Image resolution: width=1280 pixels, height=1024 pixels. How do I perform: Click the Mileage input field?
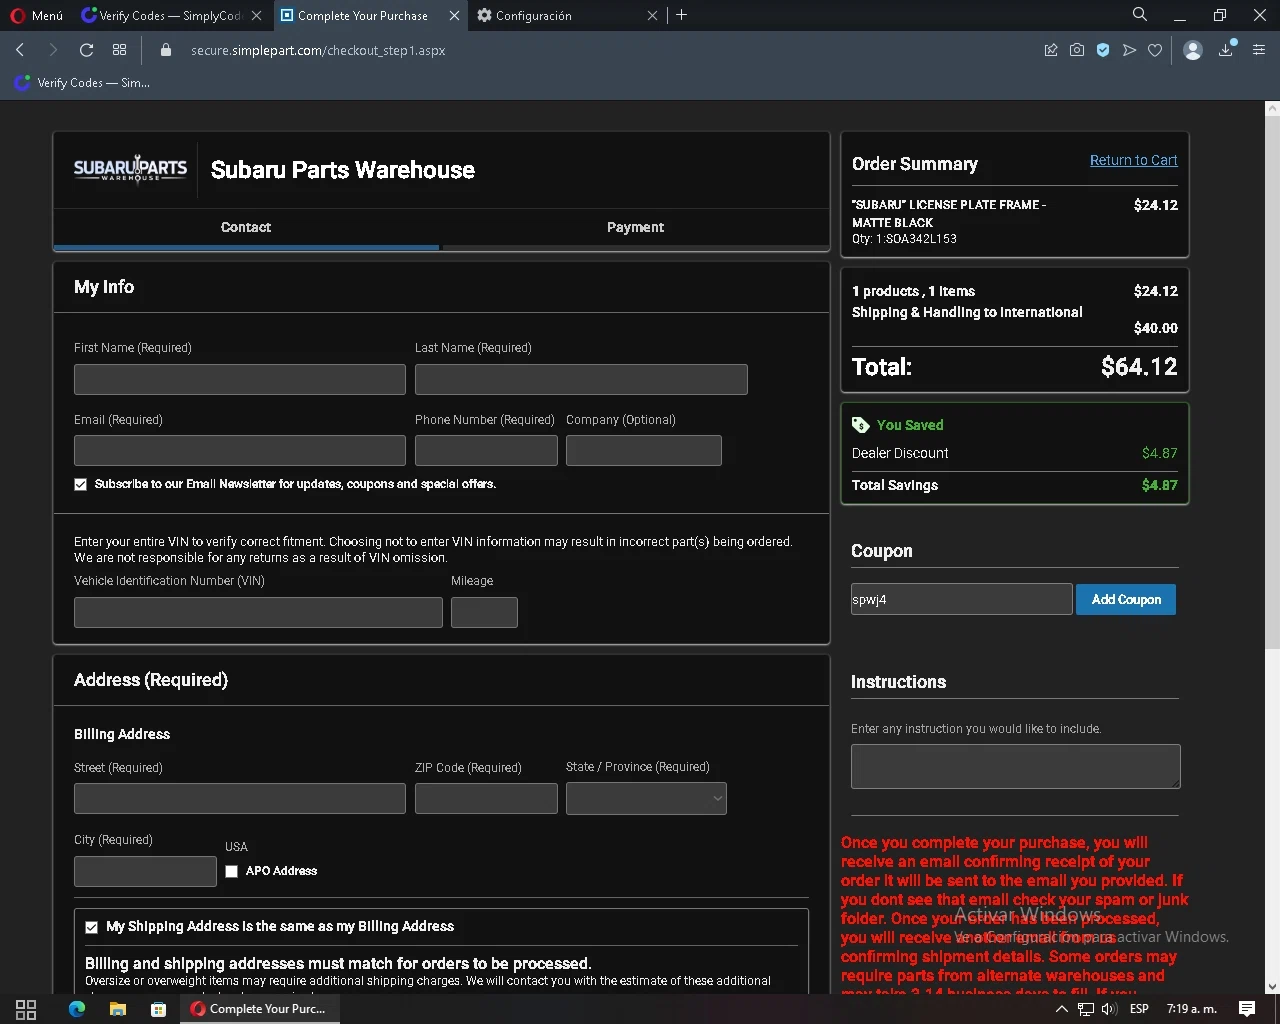click(484, 612)
